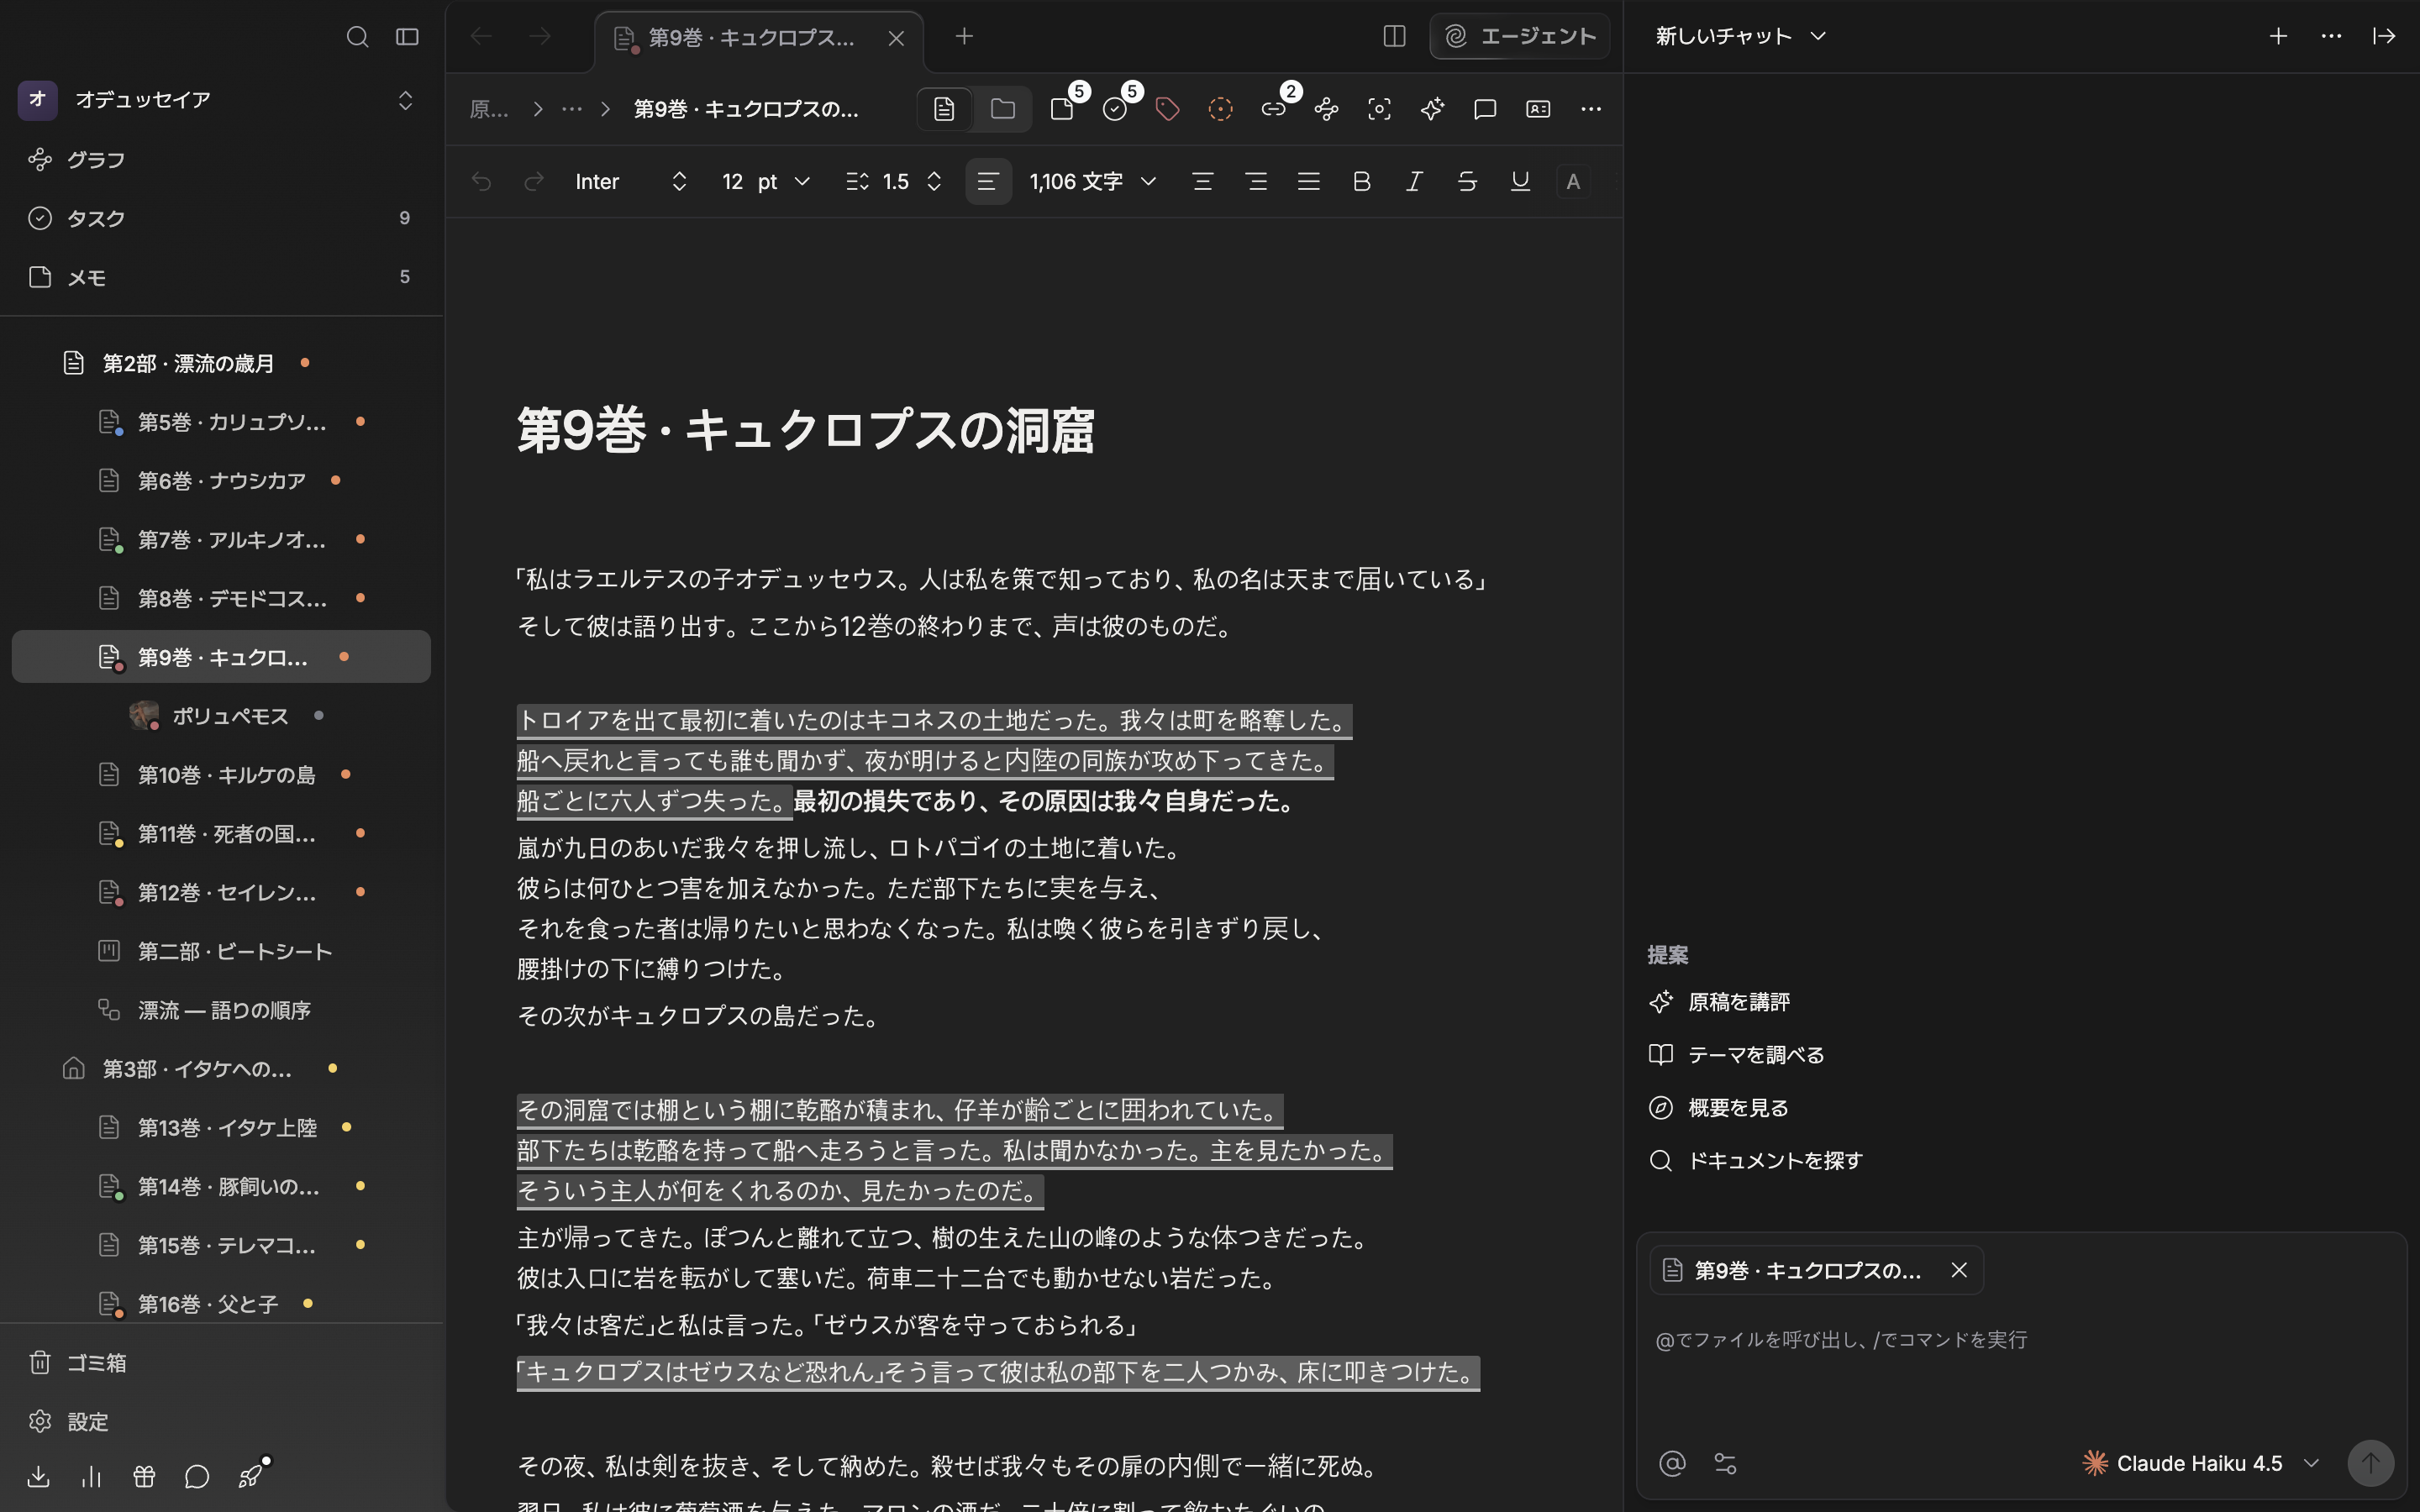Open グラフ in the sidebar

(x=221, y=160)
